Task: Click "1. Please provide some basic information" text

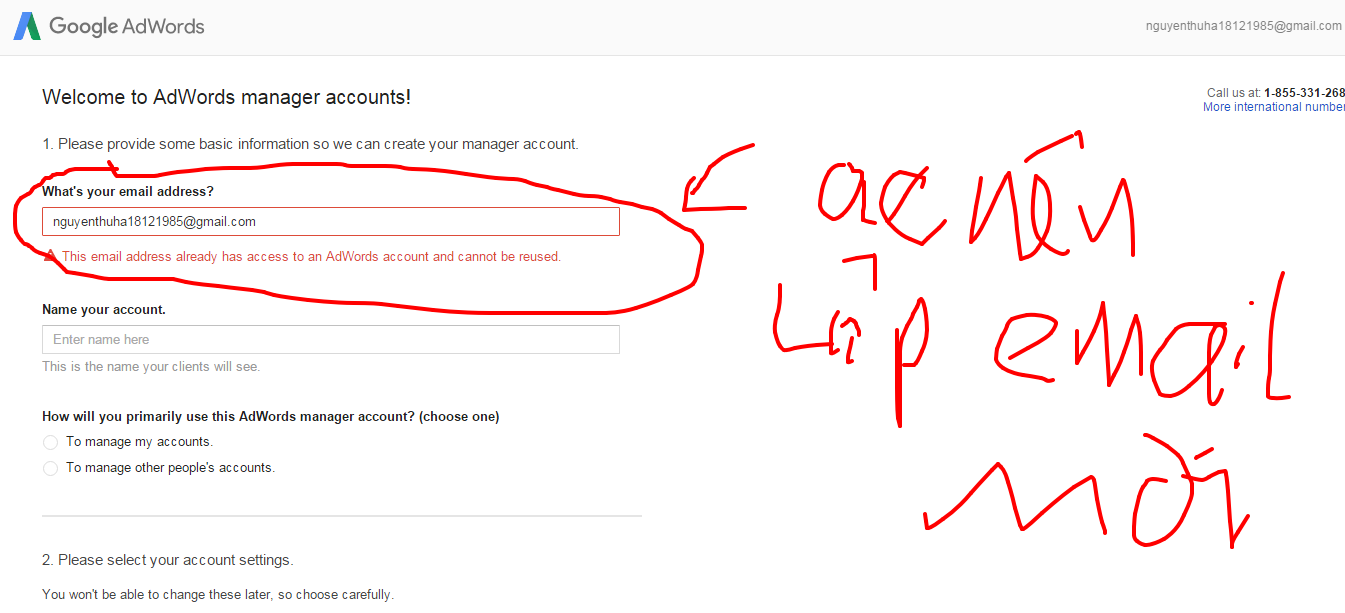Action: click(310, 144)
